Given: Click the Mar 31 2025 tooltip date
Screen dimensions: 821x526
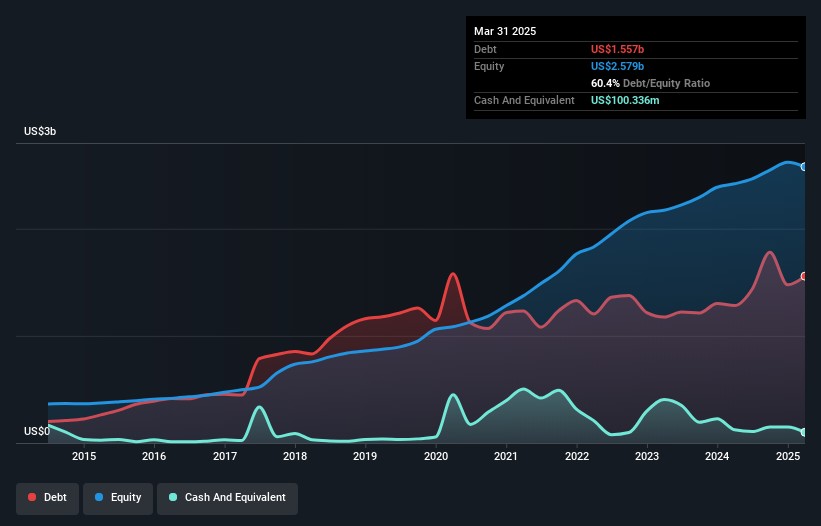Looking at the screenshot, I should 505,31.
